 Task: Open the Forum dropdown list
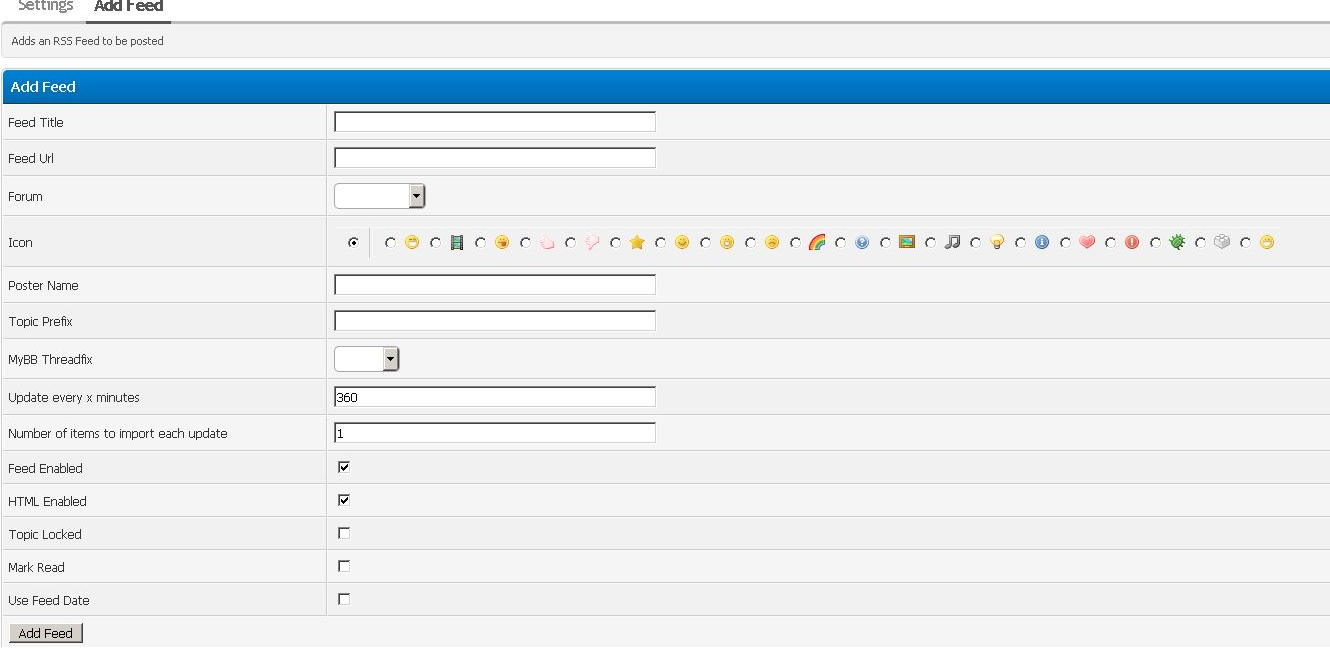(x=379, y=196)
